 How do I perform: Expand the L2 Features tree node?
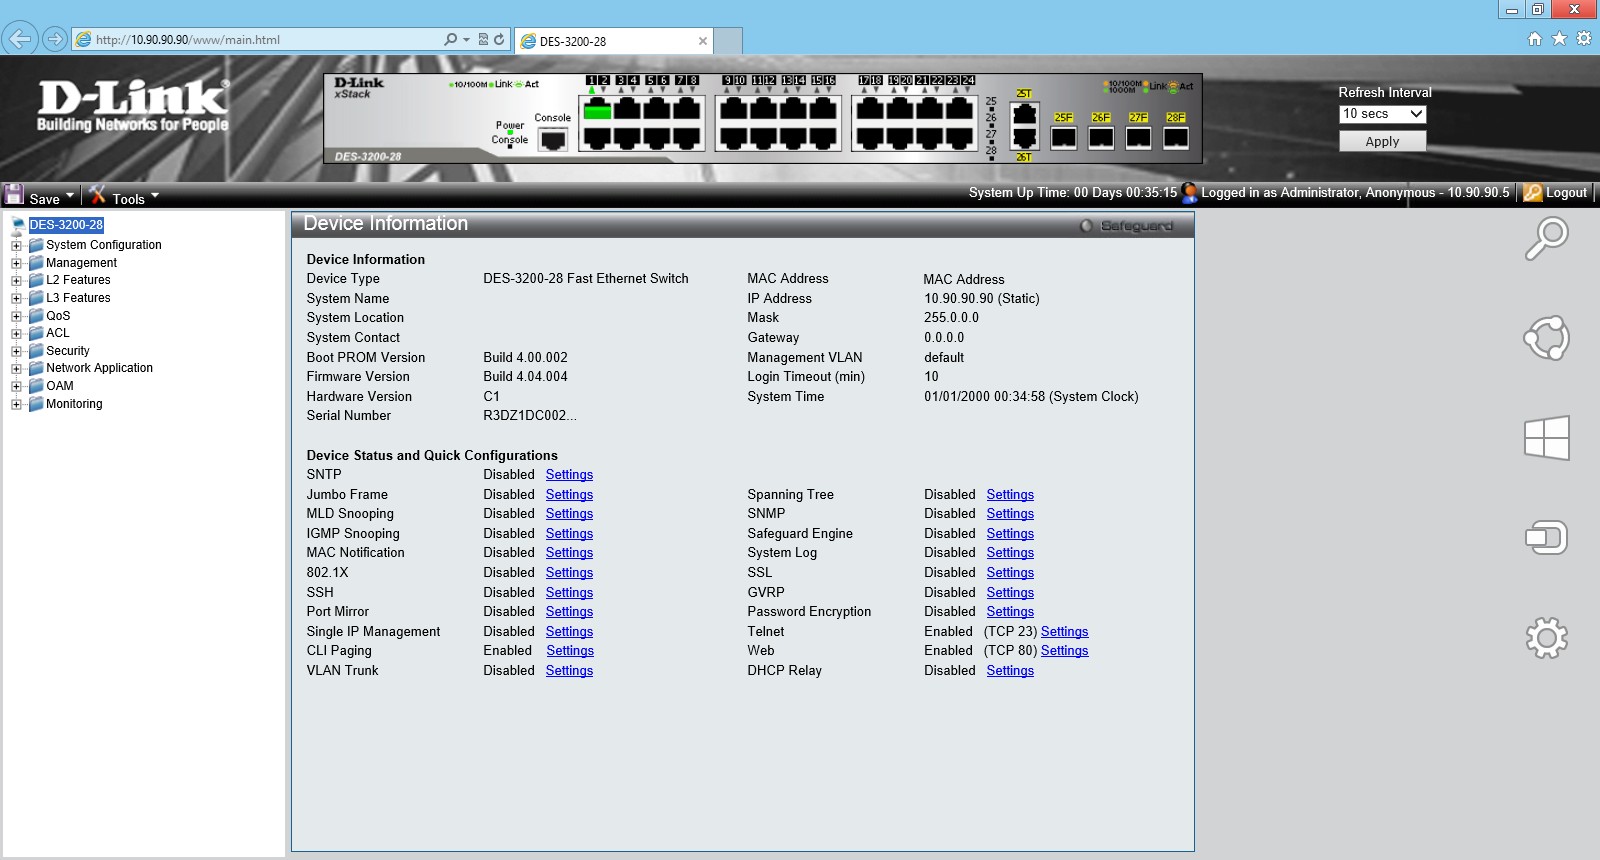coord(16,281)
